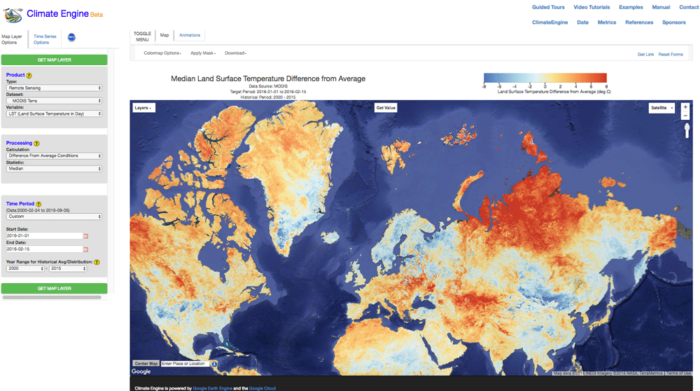The width and height of the screenshot is (700, 391).
Task: Click the End Date calendar icon
Action: click(86, 249)
